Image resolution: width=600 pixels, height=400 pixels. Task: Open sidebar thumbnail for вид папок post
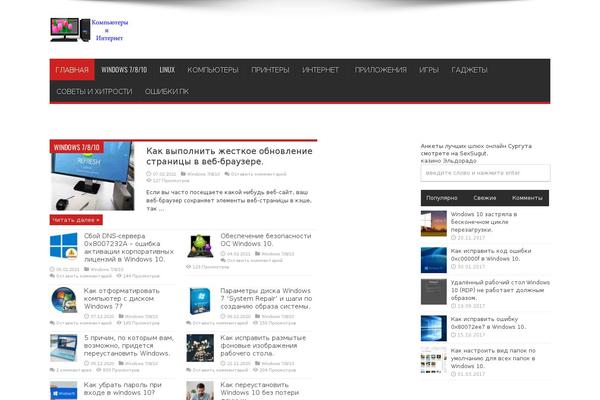434,360
